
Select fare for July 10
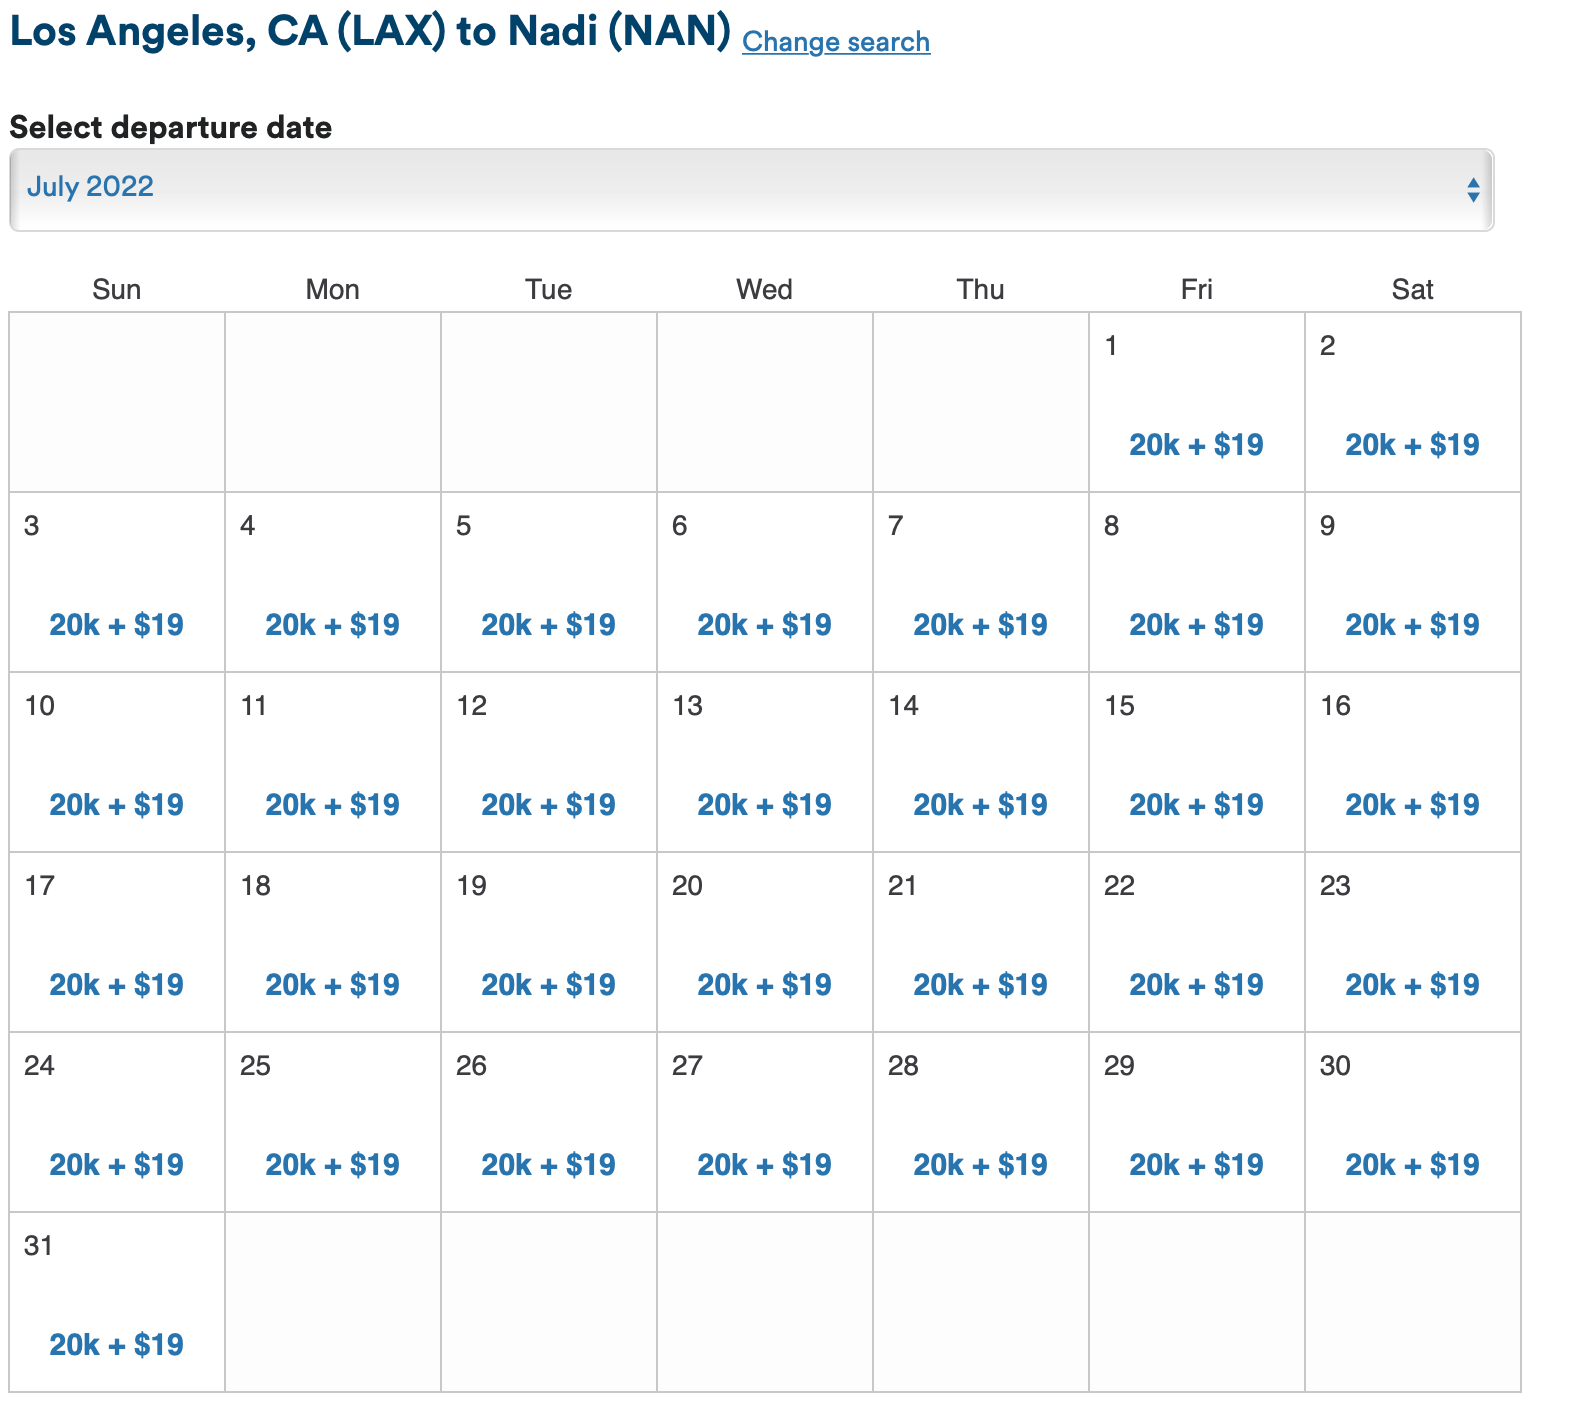(116, 805)
